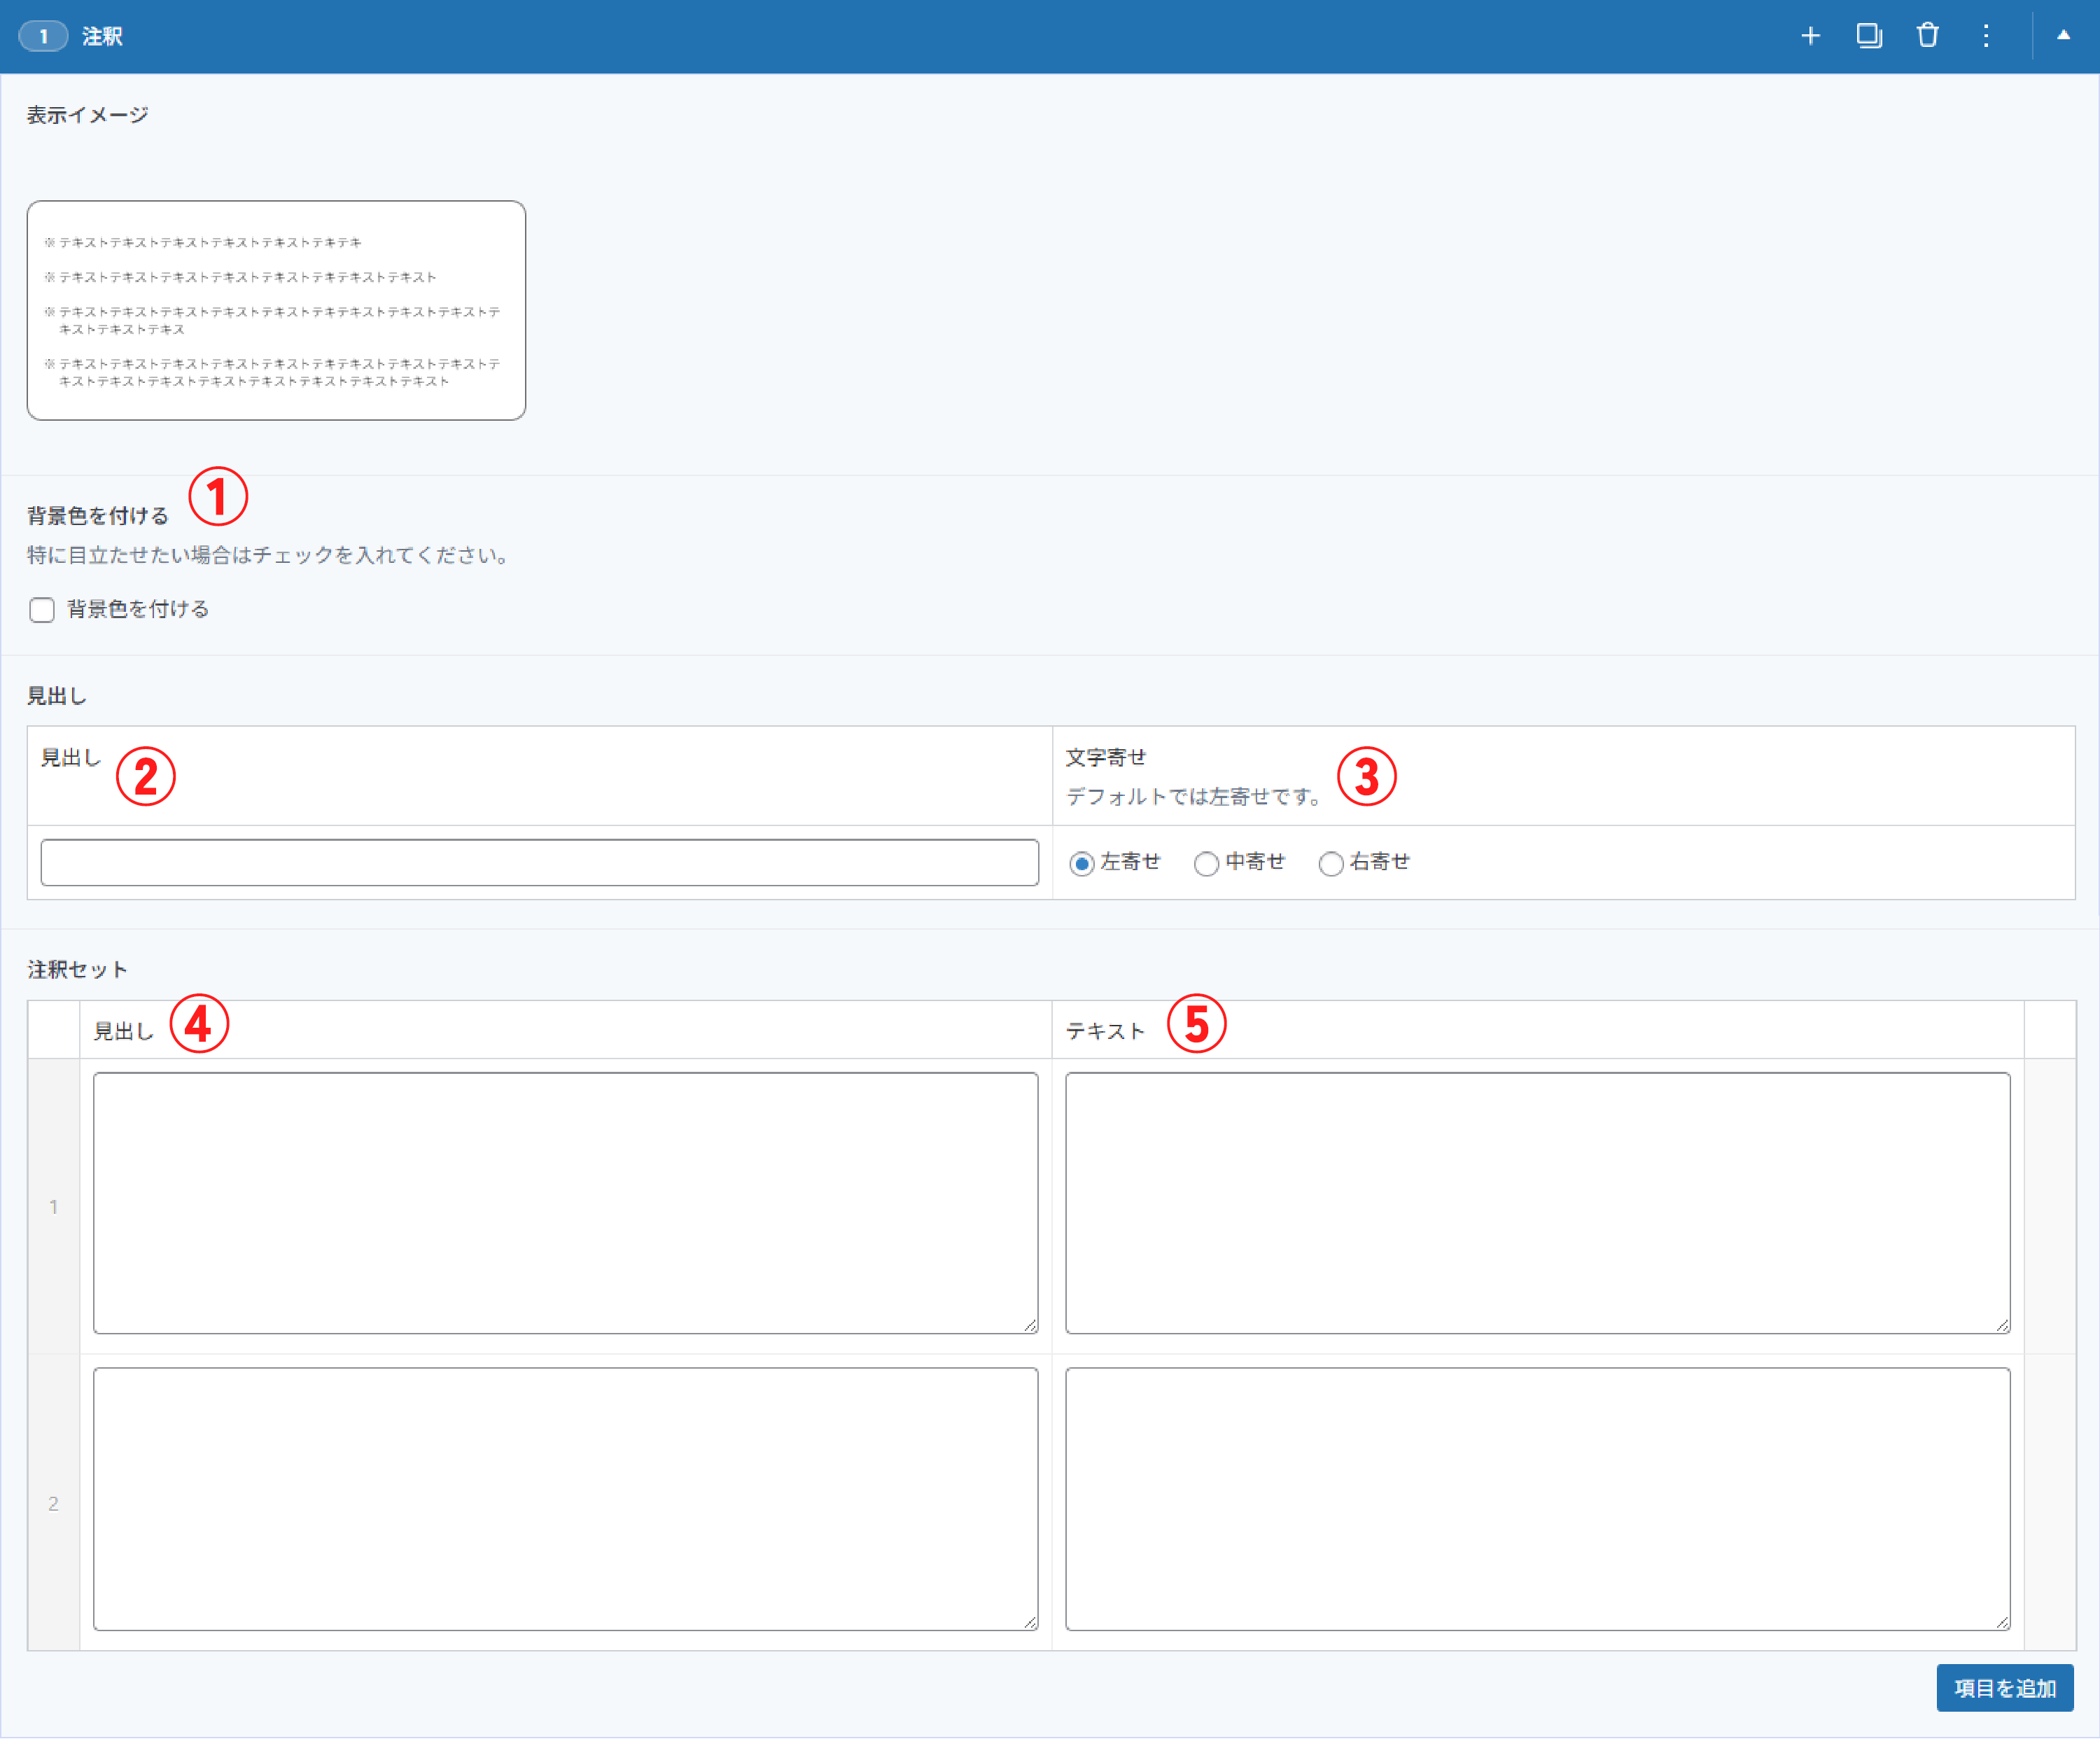The image size is (2100, 1739).
Task: Focus row 1 テキスト textarea
Action: tap(1537, 1202)
